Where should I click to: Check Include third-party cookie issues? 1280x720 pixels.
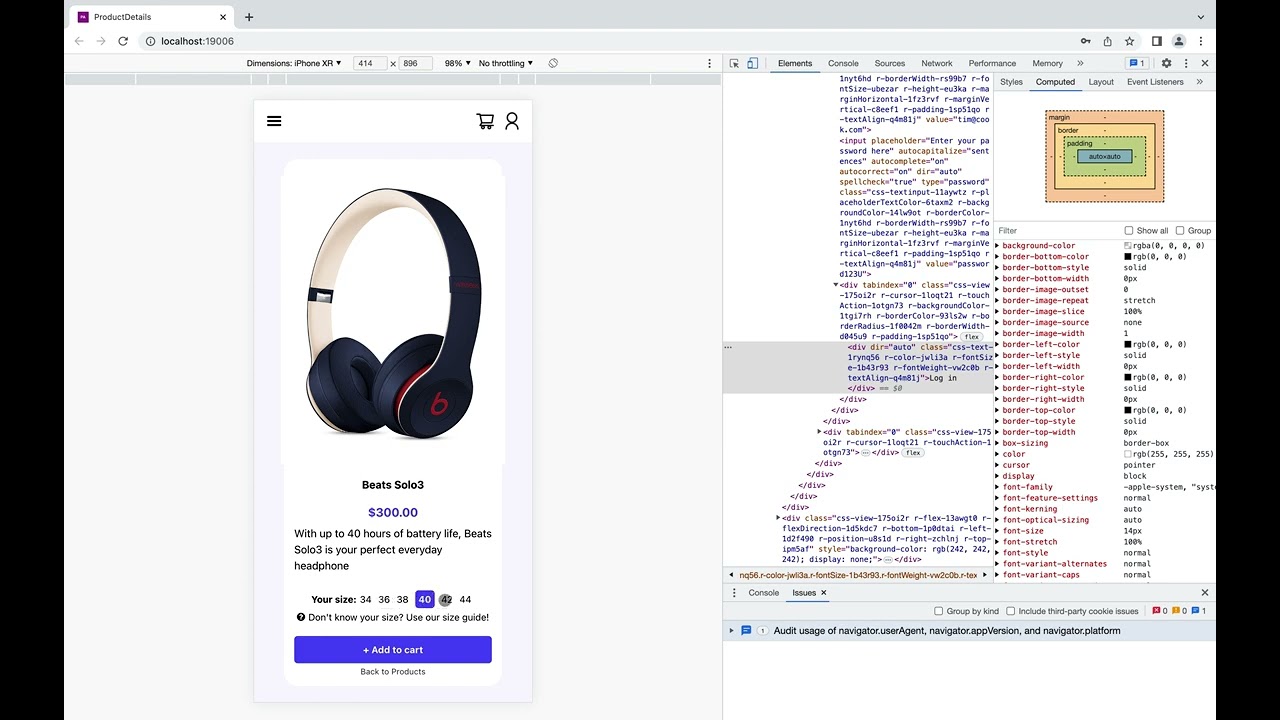(x=1011, y=611)
